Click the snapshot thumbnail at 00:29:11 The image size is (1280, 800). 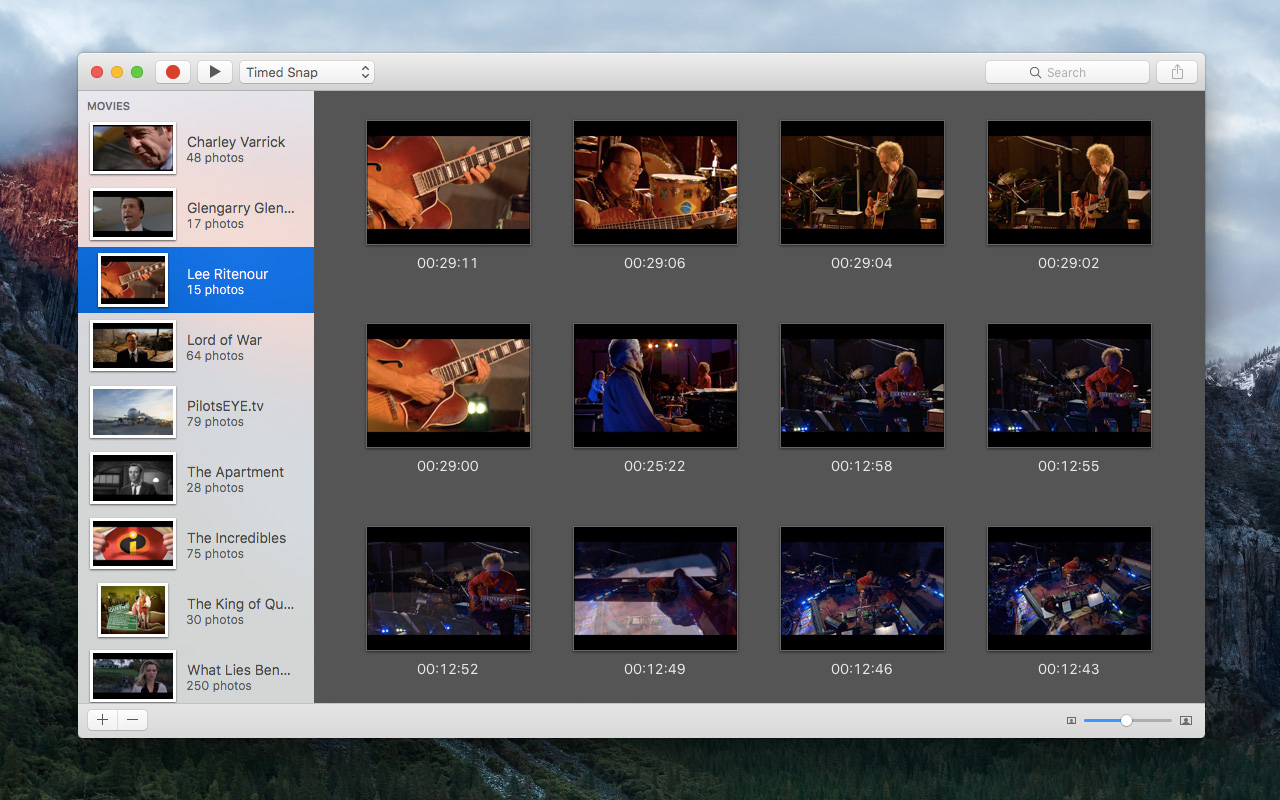tap(448, 182)
